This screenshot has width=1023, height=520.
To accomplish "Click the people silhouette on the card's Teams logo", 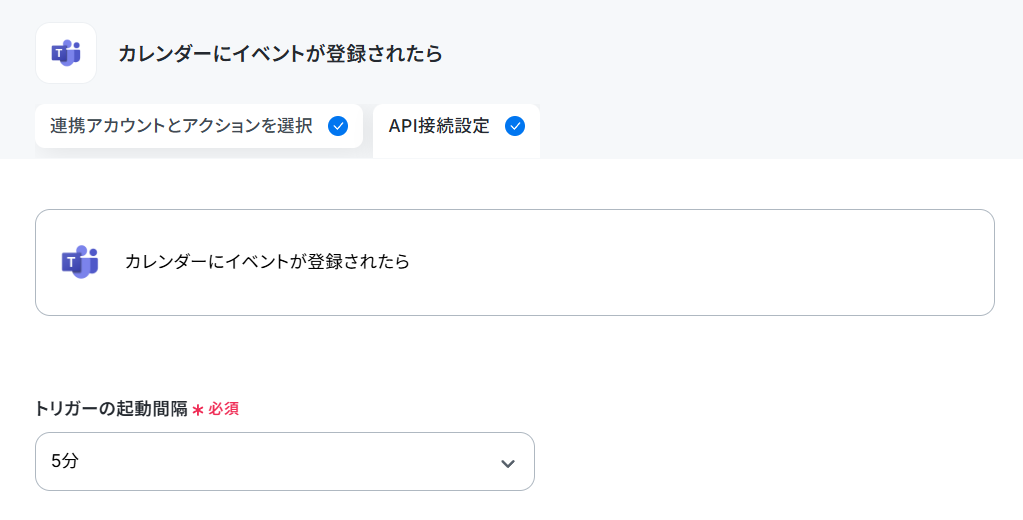I will pyautogui.click(x=89, y=260).
